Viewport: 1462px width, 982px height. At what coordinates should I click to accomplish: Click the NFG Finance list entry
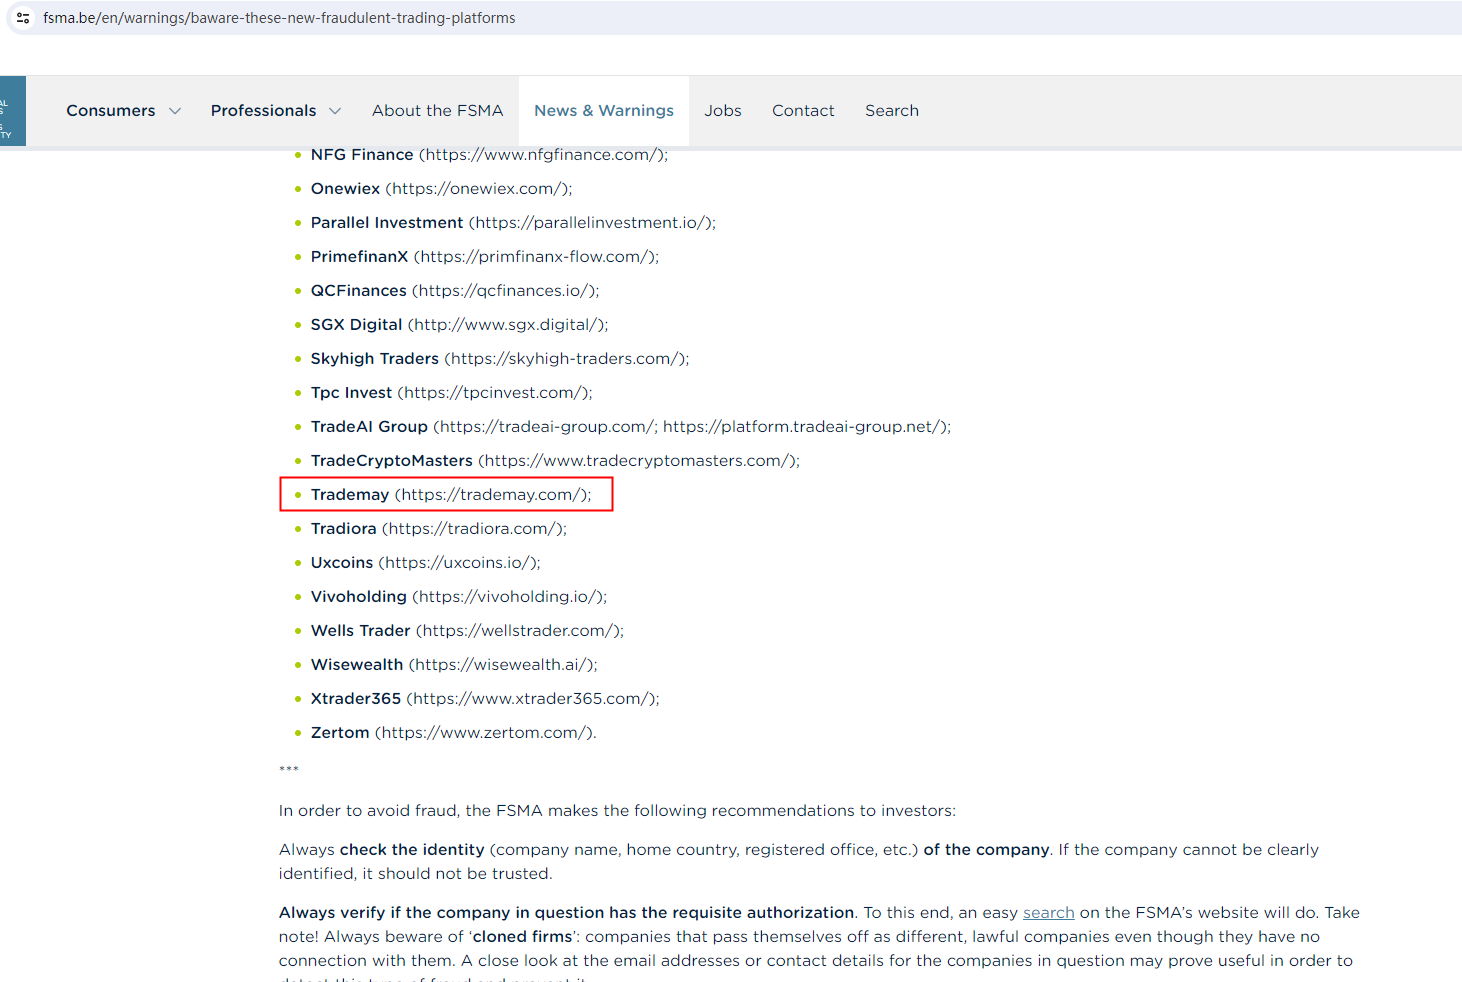coord(361,155)
